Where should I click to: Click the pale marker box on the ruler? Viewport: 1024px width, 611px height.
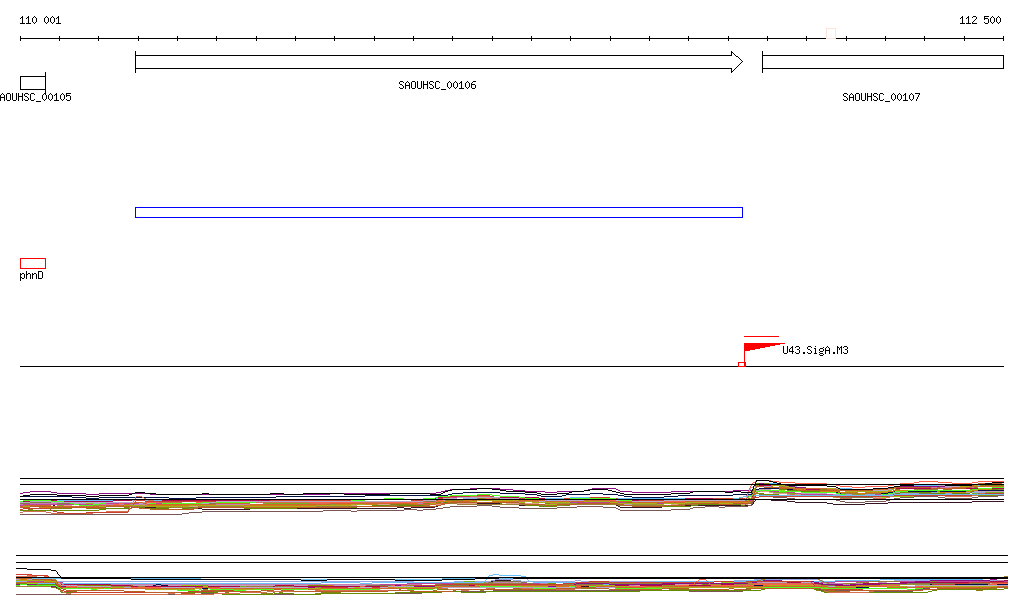pos(831,33)
